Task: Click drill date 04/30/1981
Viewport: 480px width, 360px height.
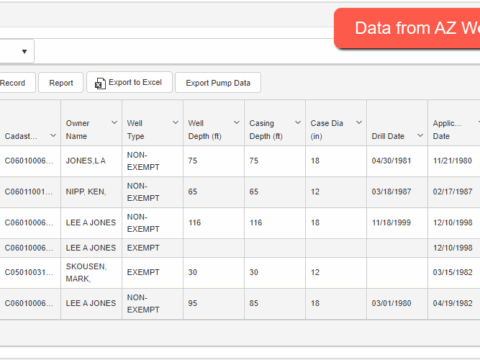Action: pyautogui.click(x=391, y=161)
